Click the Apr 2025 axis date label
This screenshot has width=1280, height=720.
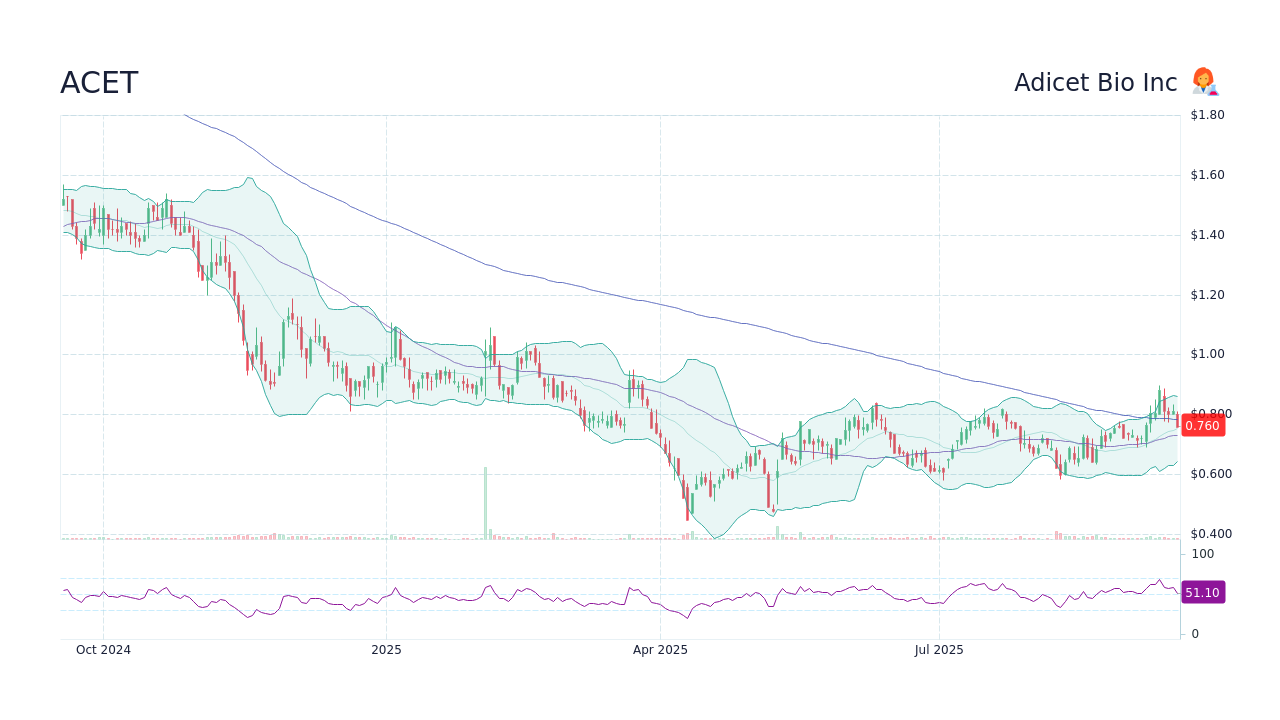660,649
